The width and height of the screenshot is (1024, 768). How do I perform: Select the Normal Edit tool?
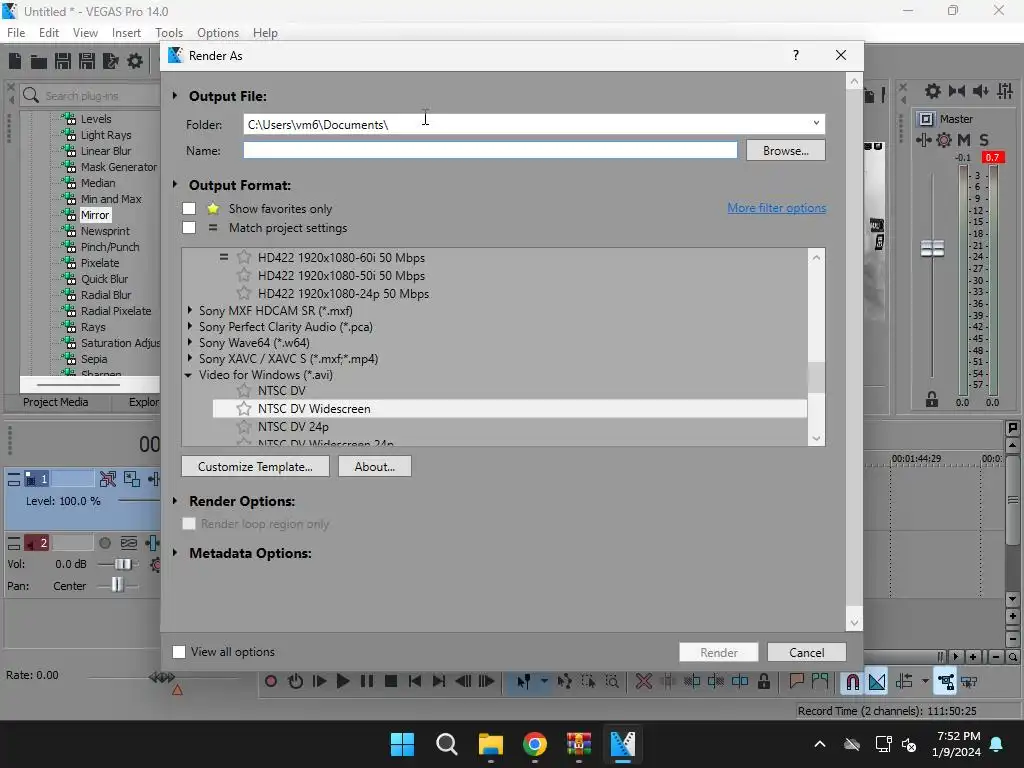coord(524,682)
